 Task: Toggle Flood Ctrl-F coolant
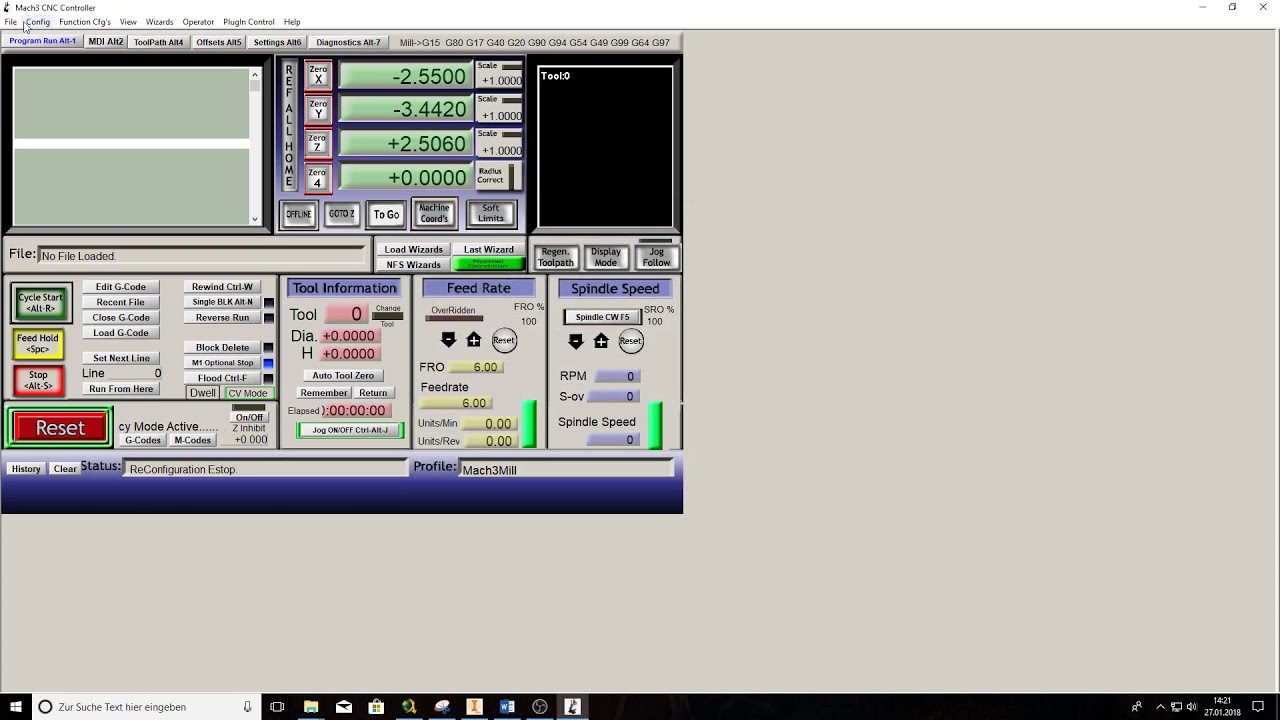[223, 378]
